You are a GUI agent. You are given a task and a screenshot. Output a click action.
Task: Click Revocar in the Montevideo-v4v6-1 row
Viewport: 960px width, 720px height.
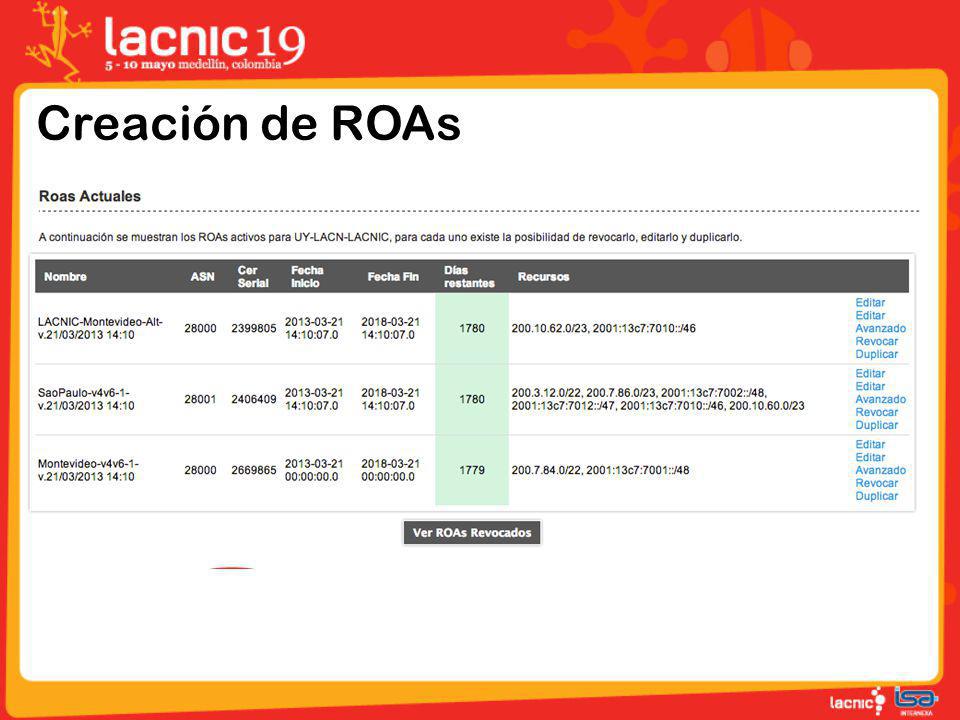pos(876,483)
